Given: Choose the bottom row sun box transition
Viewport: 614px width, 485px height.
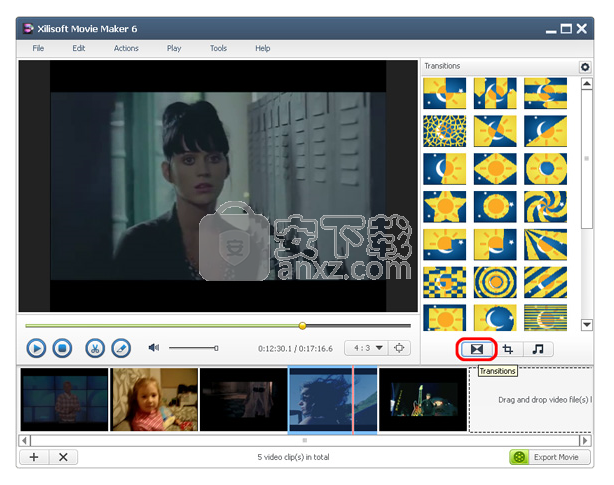Looking at the screenshot, I should click(444, 317).
